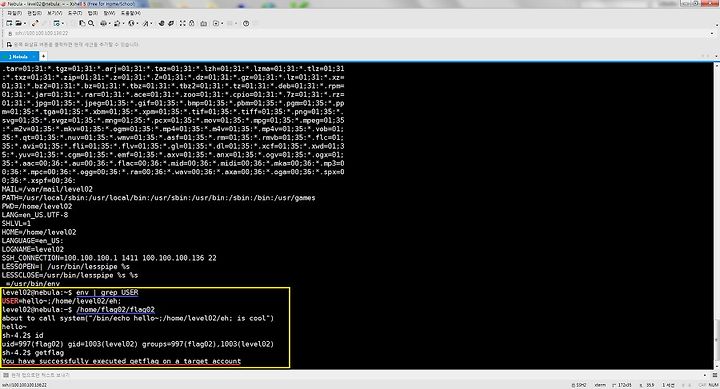Click the Help question mark icon
The height and width of the screenshot is (389, 720).
click(246, 23)
